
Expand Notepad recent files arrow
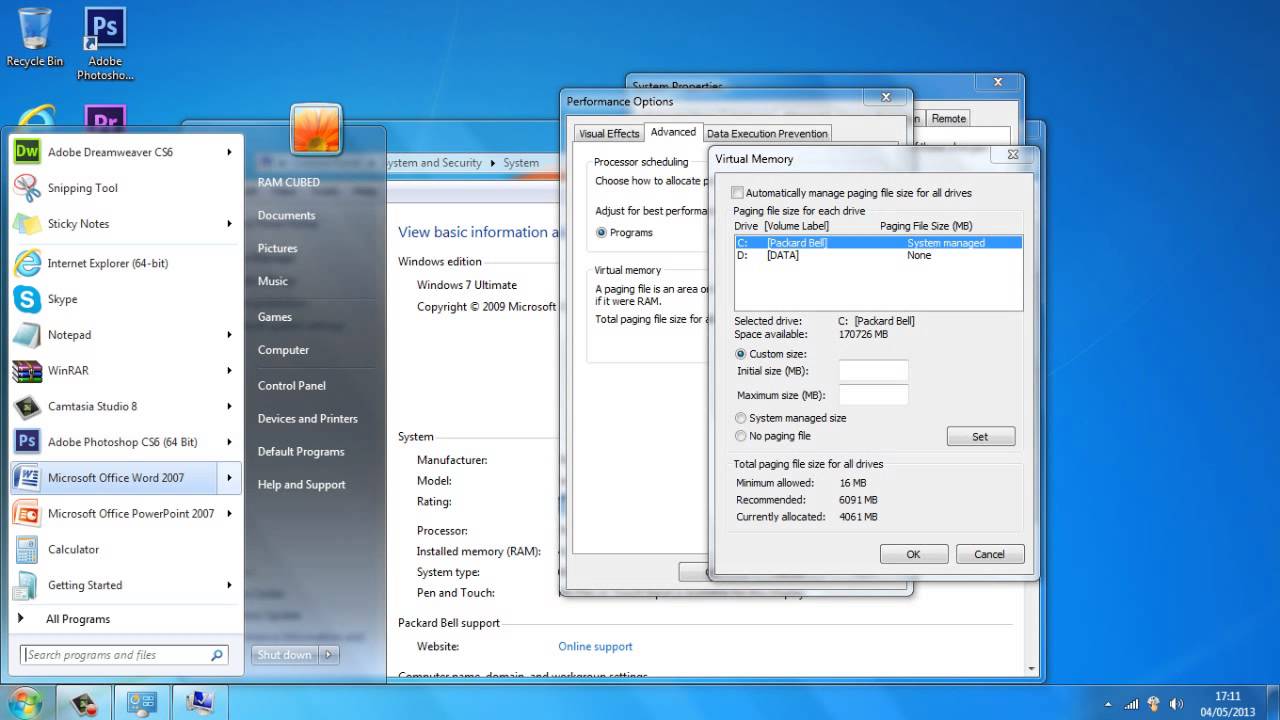click(x=229, y=335)
